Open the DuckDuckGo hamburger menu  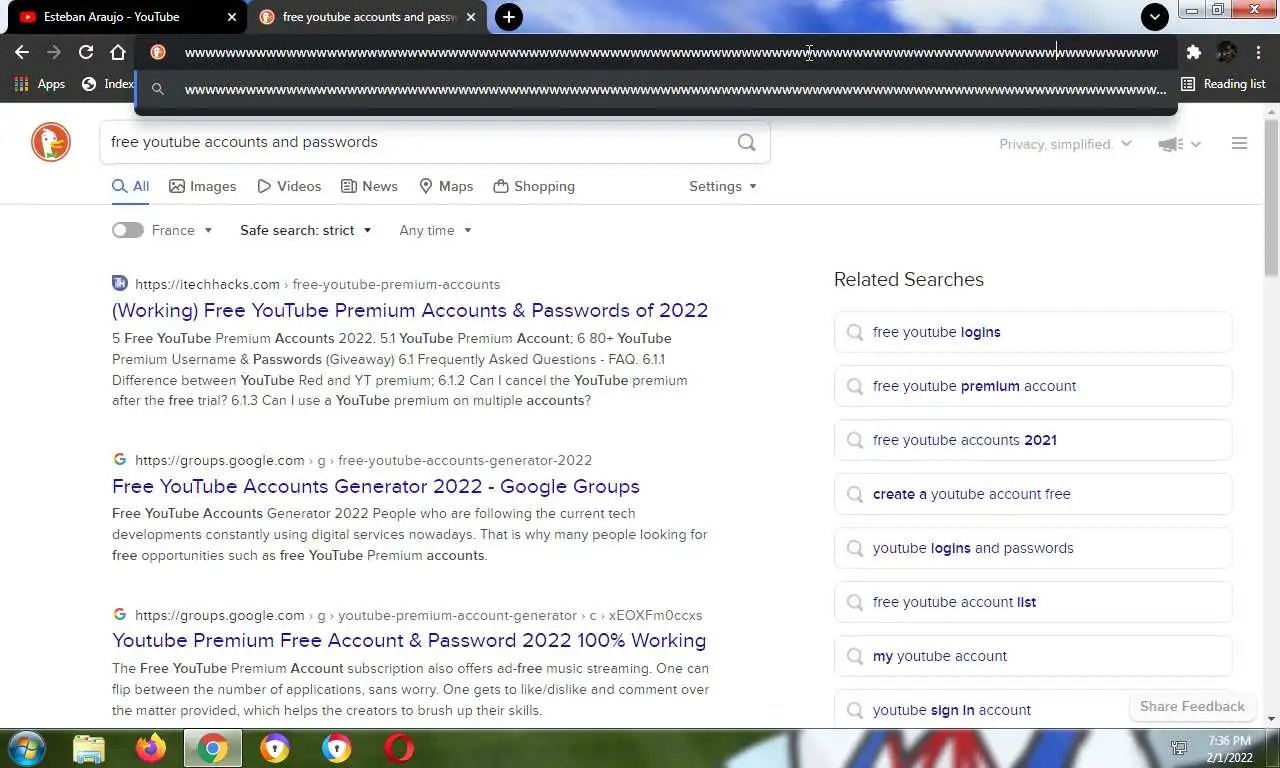point(1239,144)
